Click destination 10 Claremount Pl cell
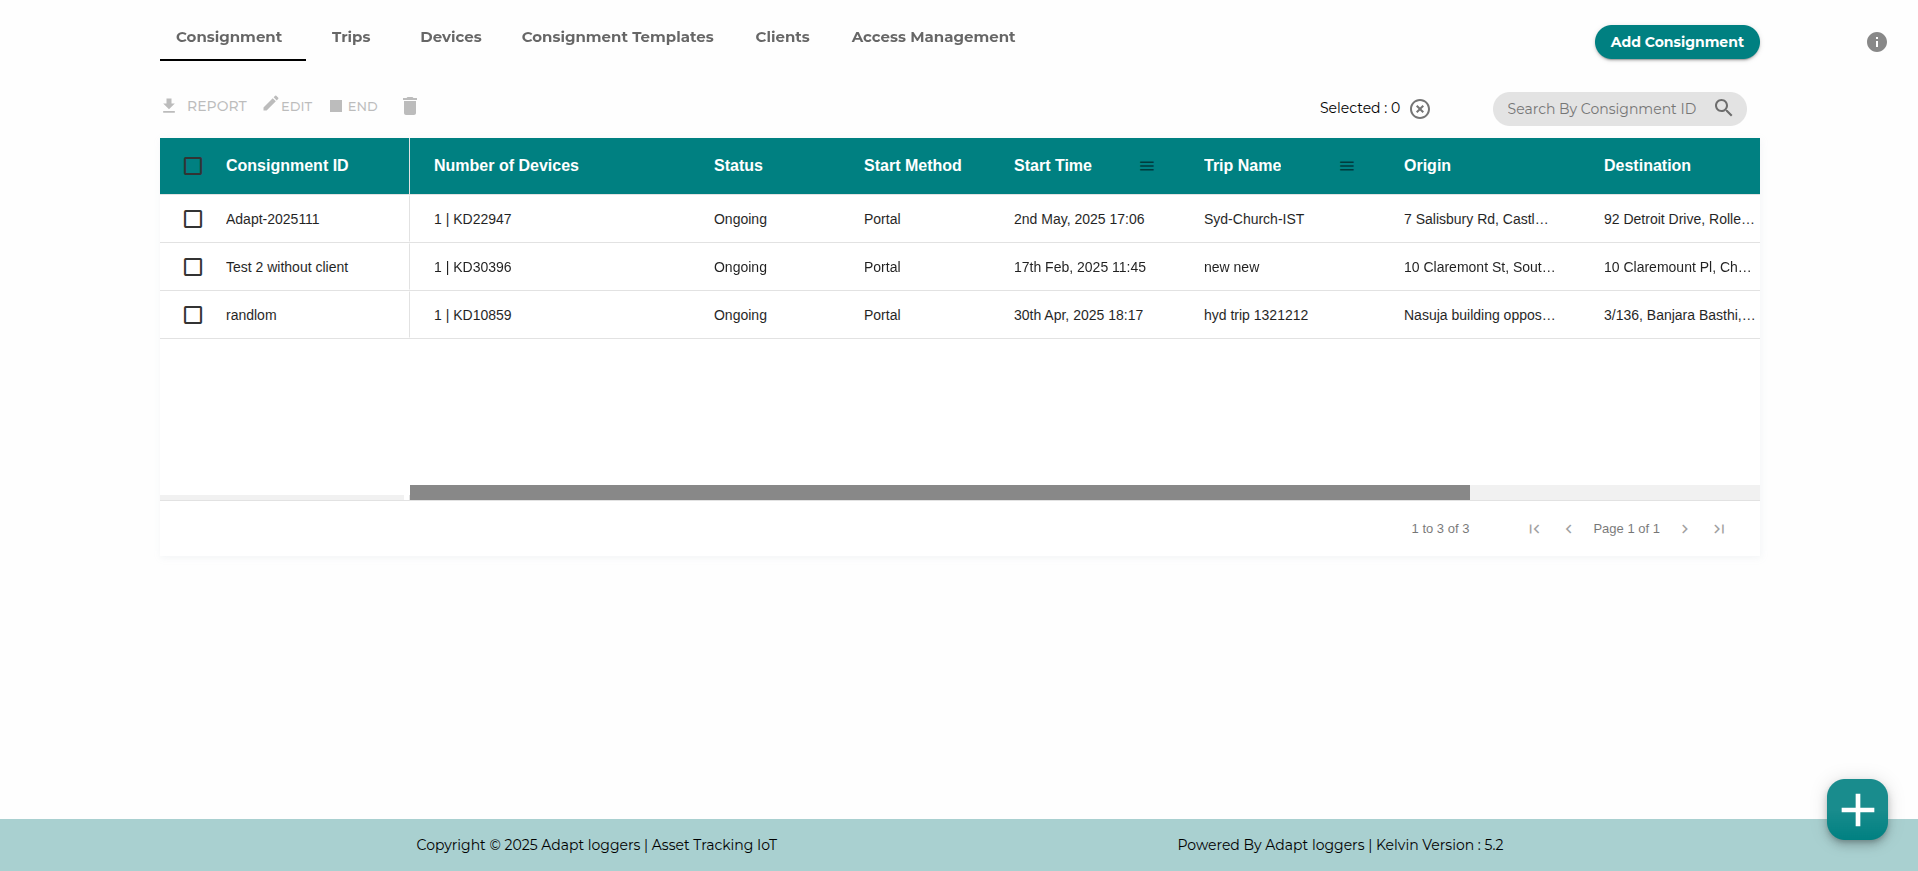This screenshot has height=871, width=1918. [x=1677, y=267]
